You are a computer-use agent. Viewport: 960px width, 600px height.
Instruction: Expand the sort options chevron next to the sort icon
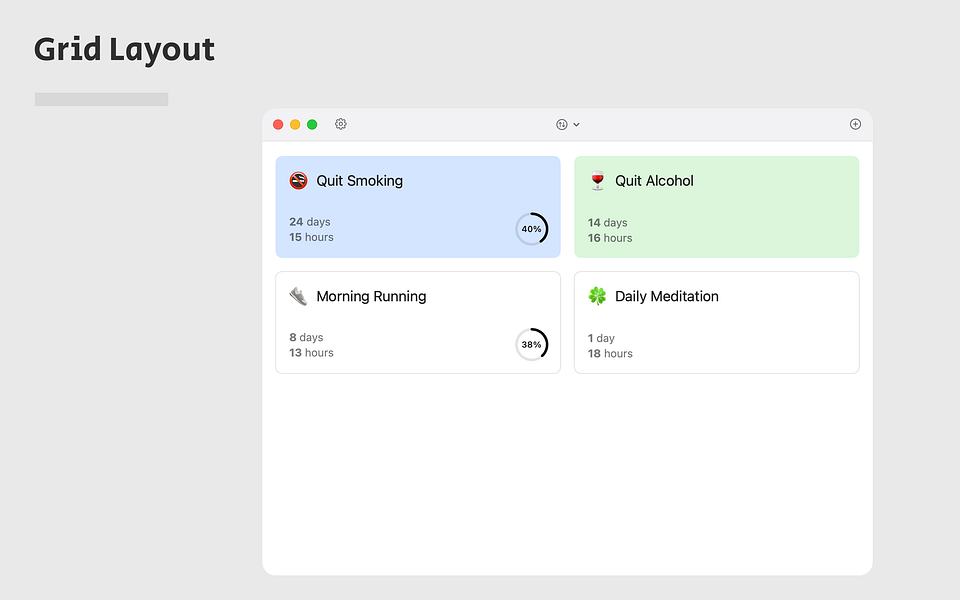(x=575, y=125)
